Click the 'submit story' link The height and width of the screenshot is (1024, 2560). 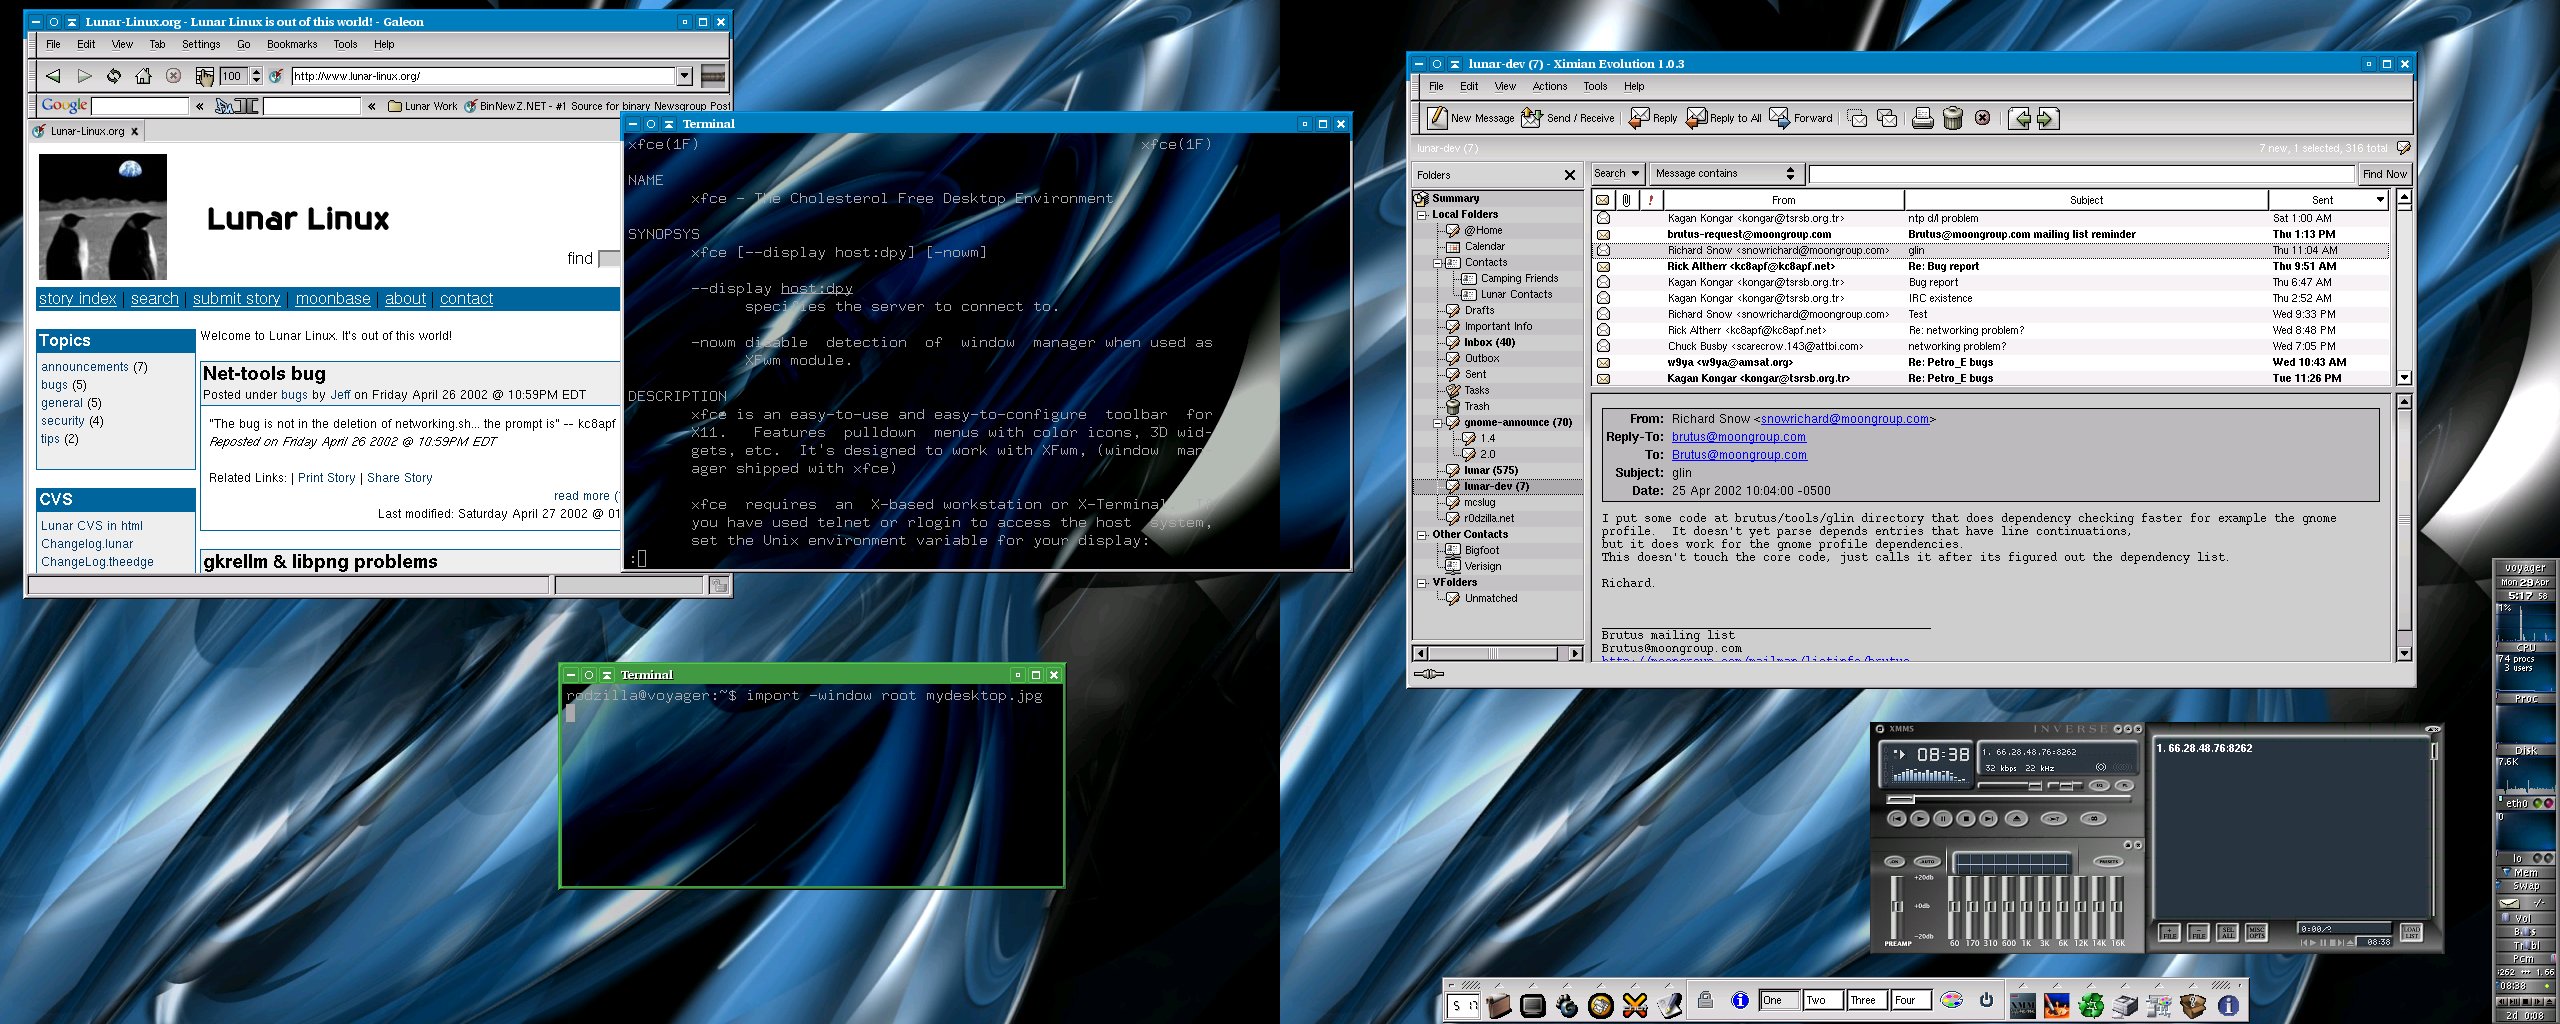coord(236,299)
